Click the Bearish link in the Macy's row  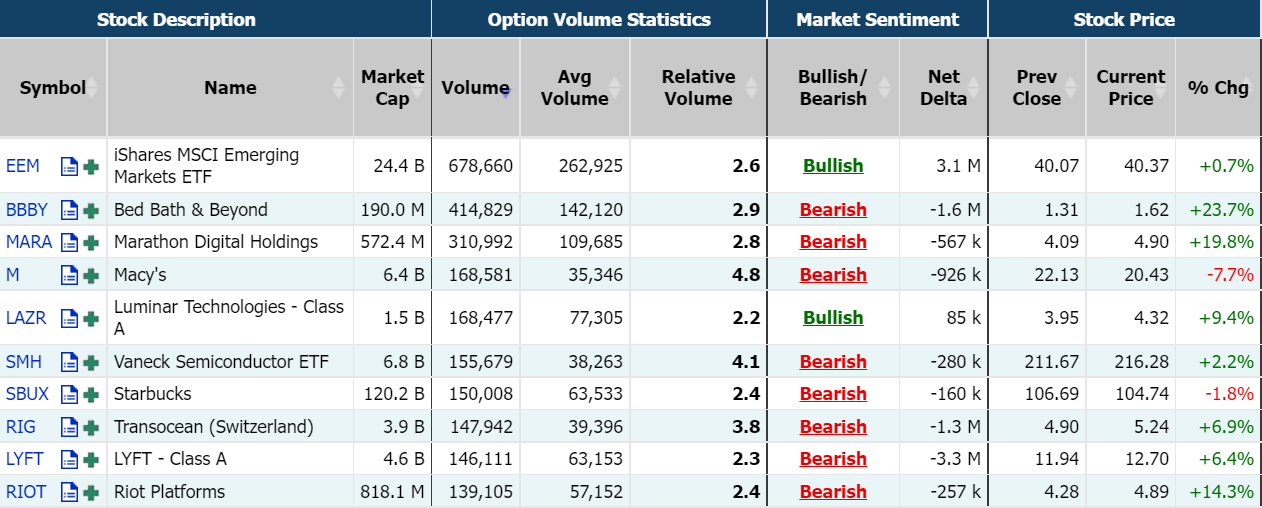[833, 275]
